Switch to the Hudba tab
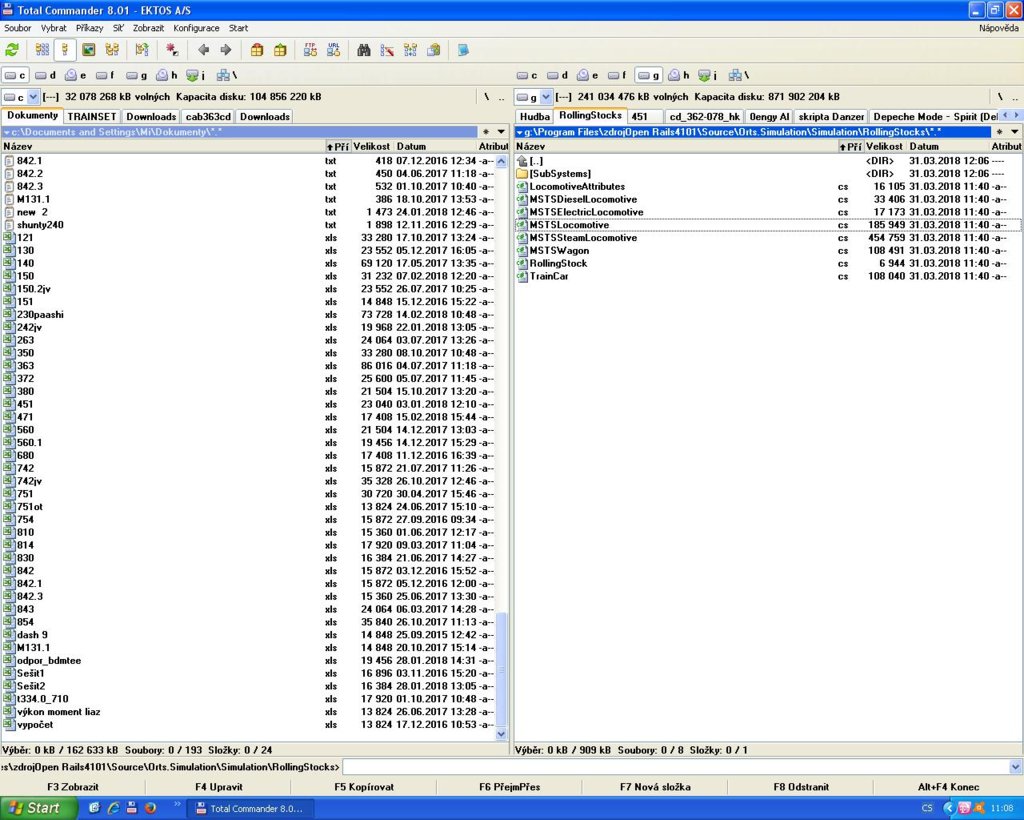The height and width of the screenshot is (820, 1024). tap(534, 116)
